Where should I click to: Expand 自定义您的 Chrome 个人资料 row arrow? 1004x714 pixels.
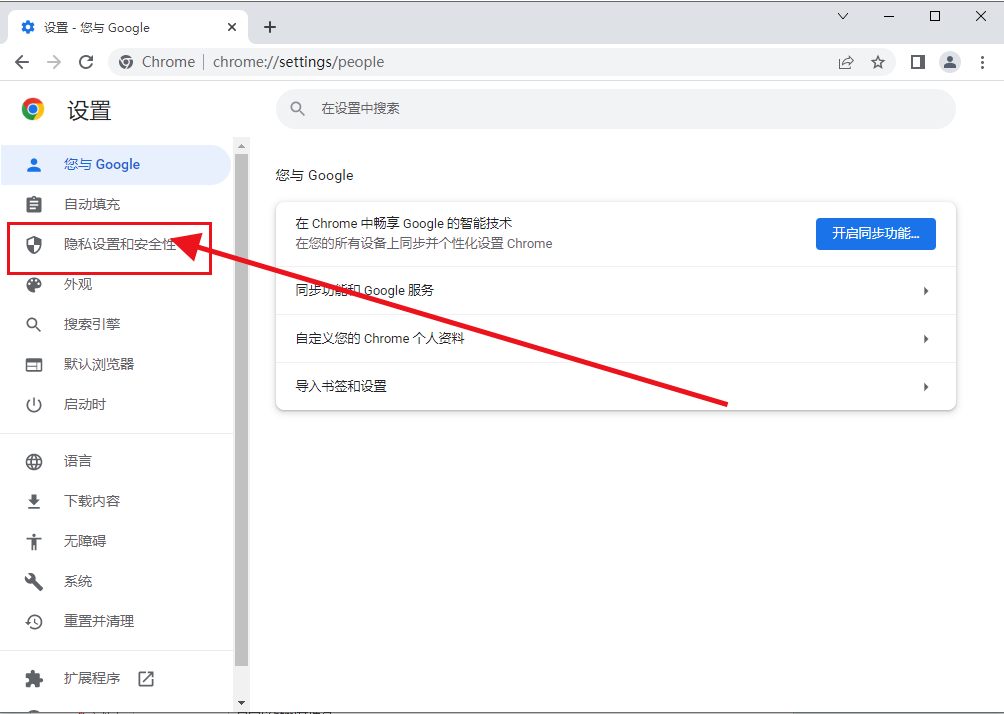(x=926, y=339)
